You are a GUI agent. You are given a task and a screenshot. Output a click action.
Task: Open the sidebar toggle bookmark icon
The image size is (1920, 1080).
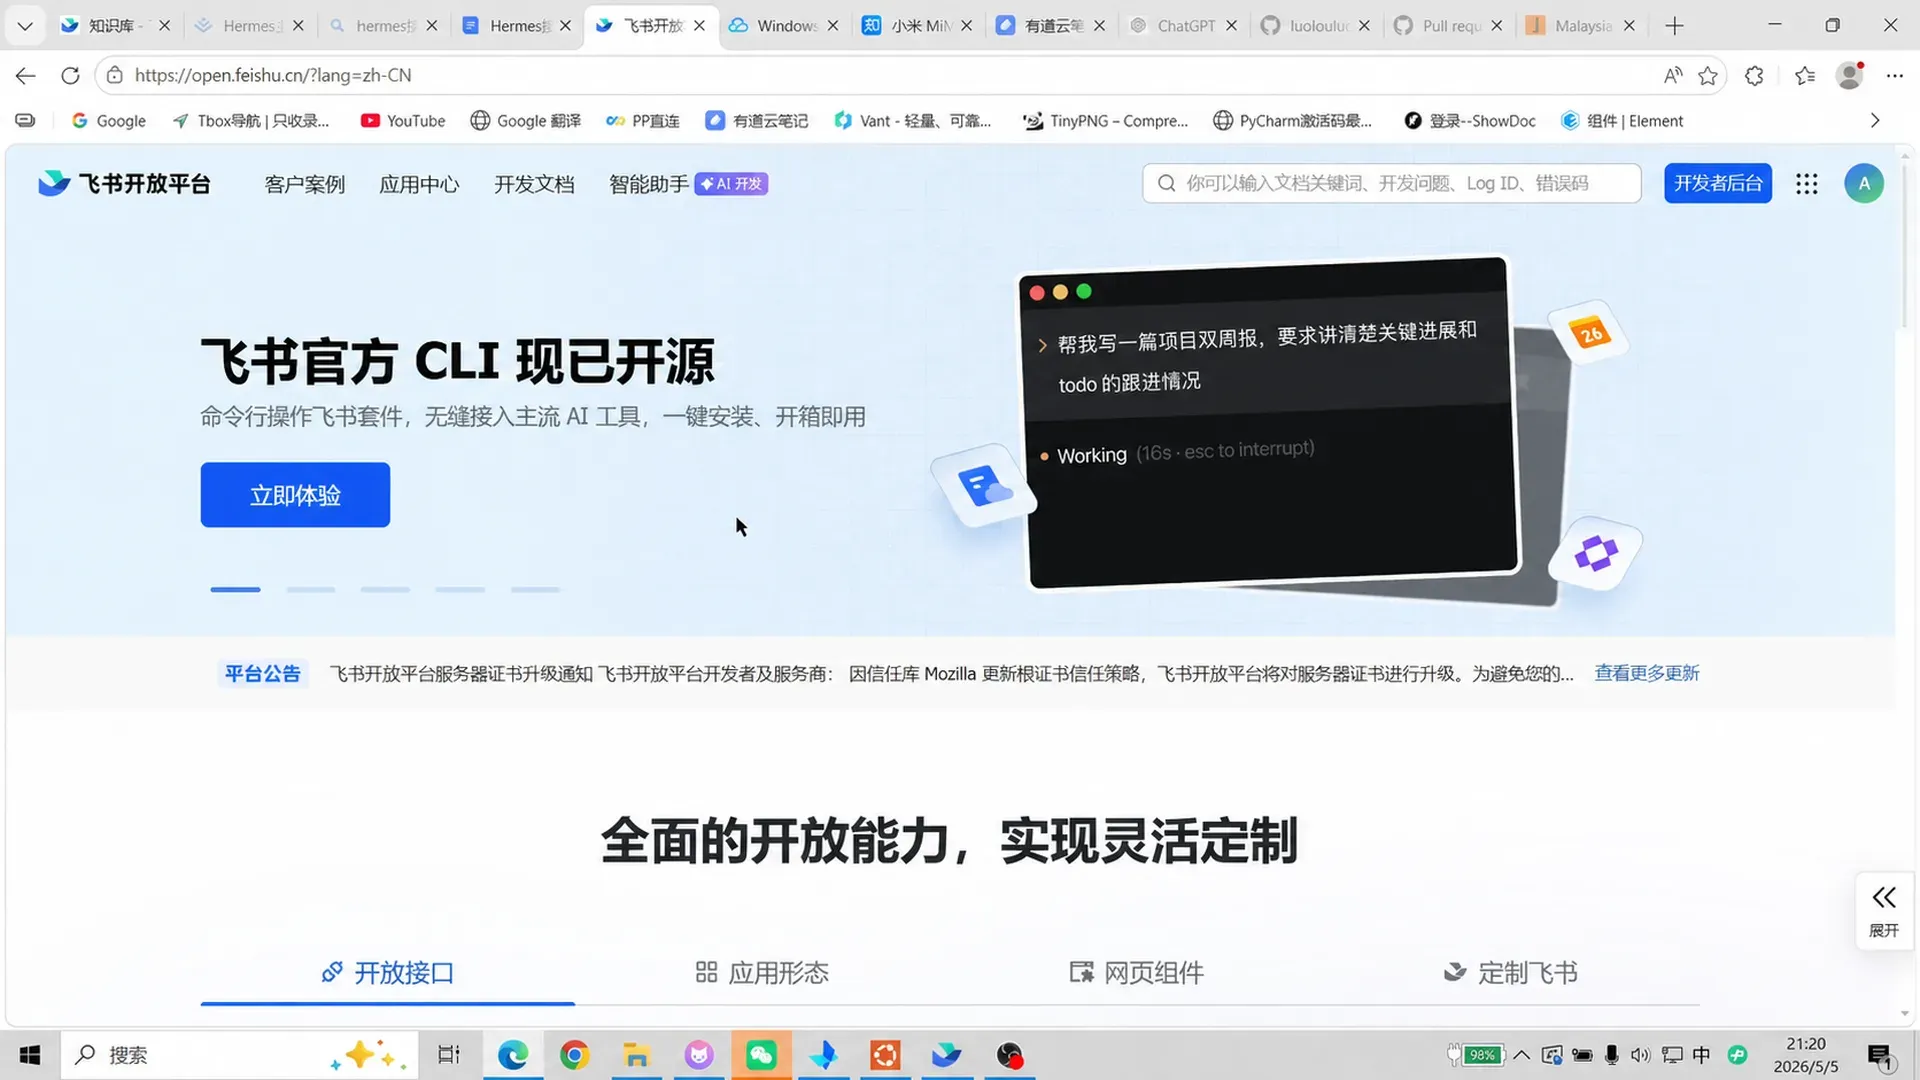[x=25, y=121]
